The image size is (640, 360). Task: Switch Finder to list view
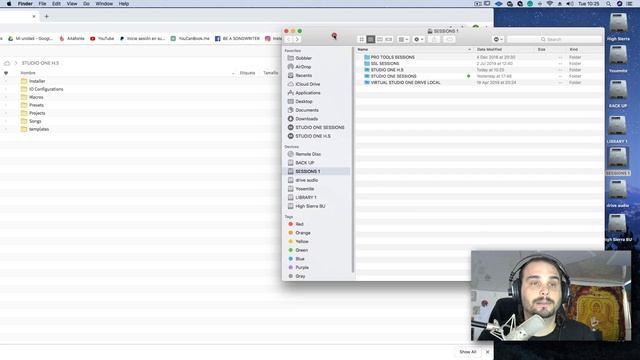tap(371, 39)
